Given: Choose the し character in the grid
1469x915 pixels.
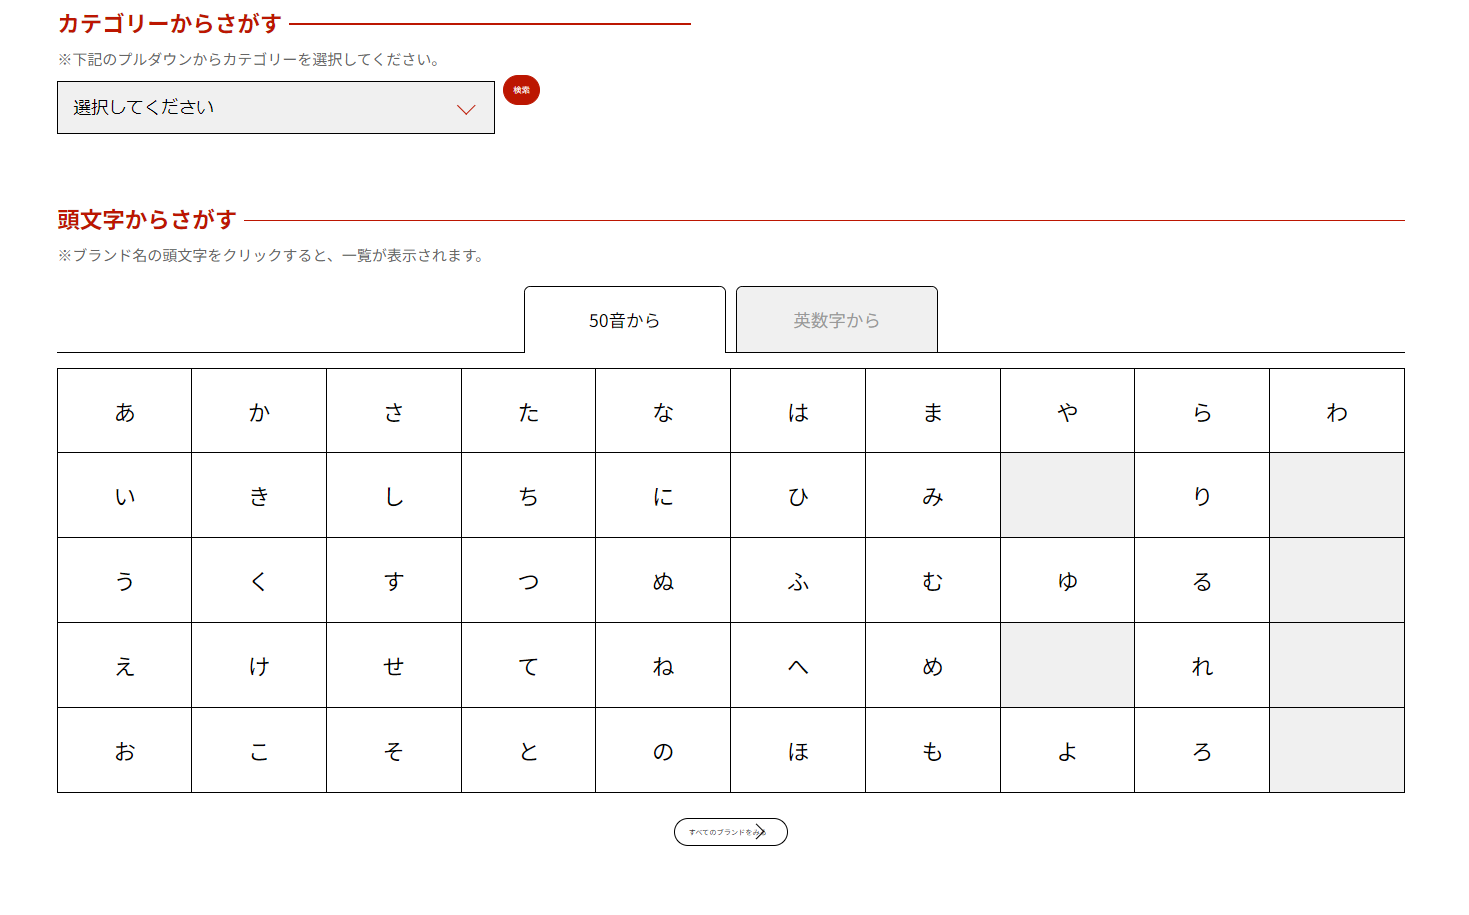Looking at the screenshot, I should [394, 496].
